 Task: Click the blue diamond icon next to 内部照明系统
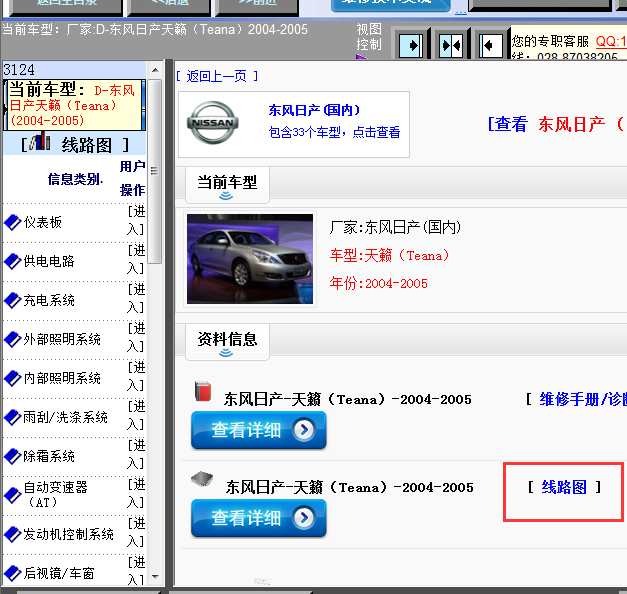click(12, 378)
